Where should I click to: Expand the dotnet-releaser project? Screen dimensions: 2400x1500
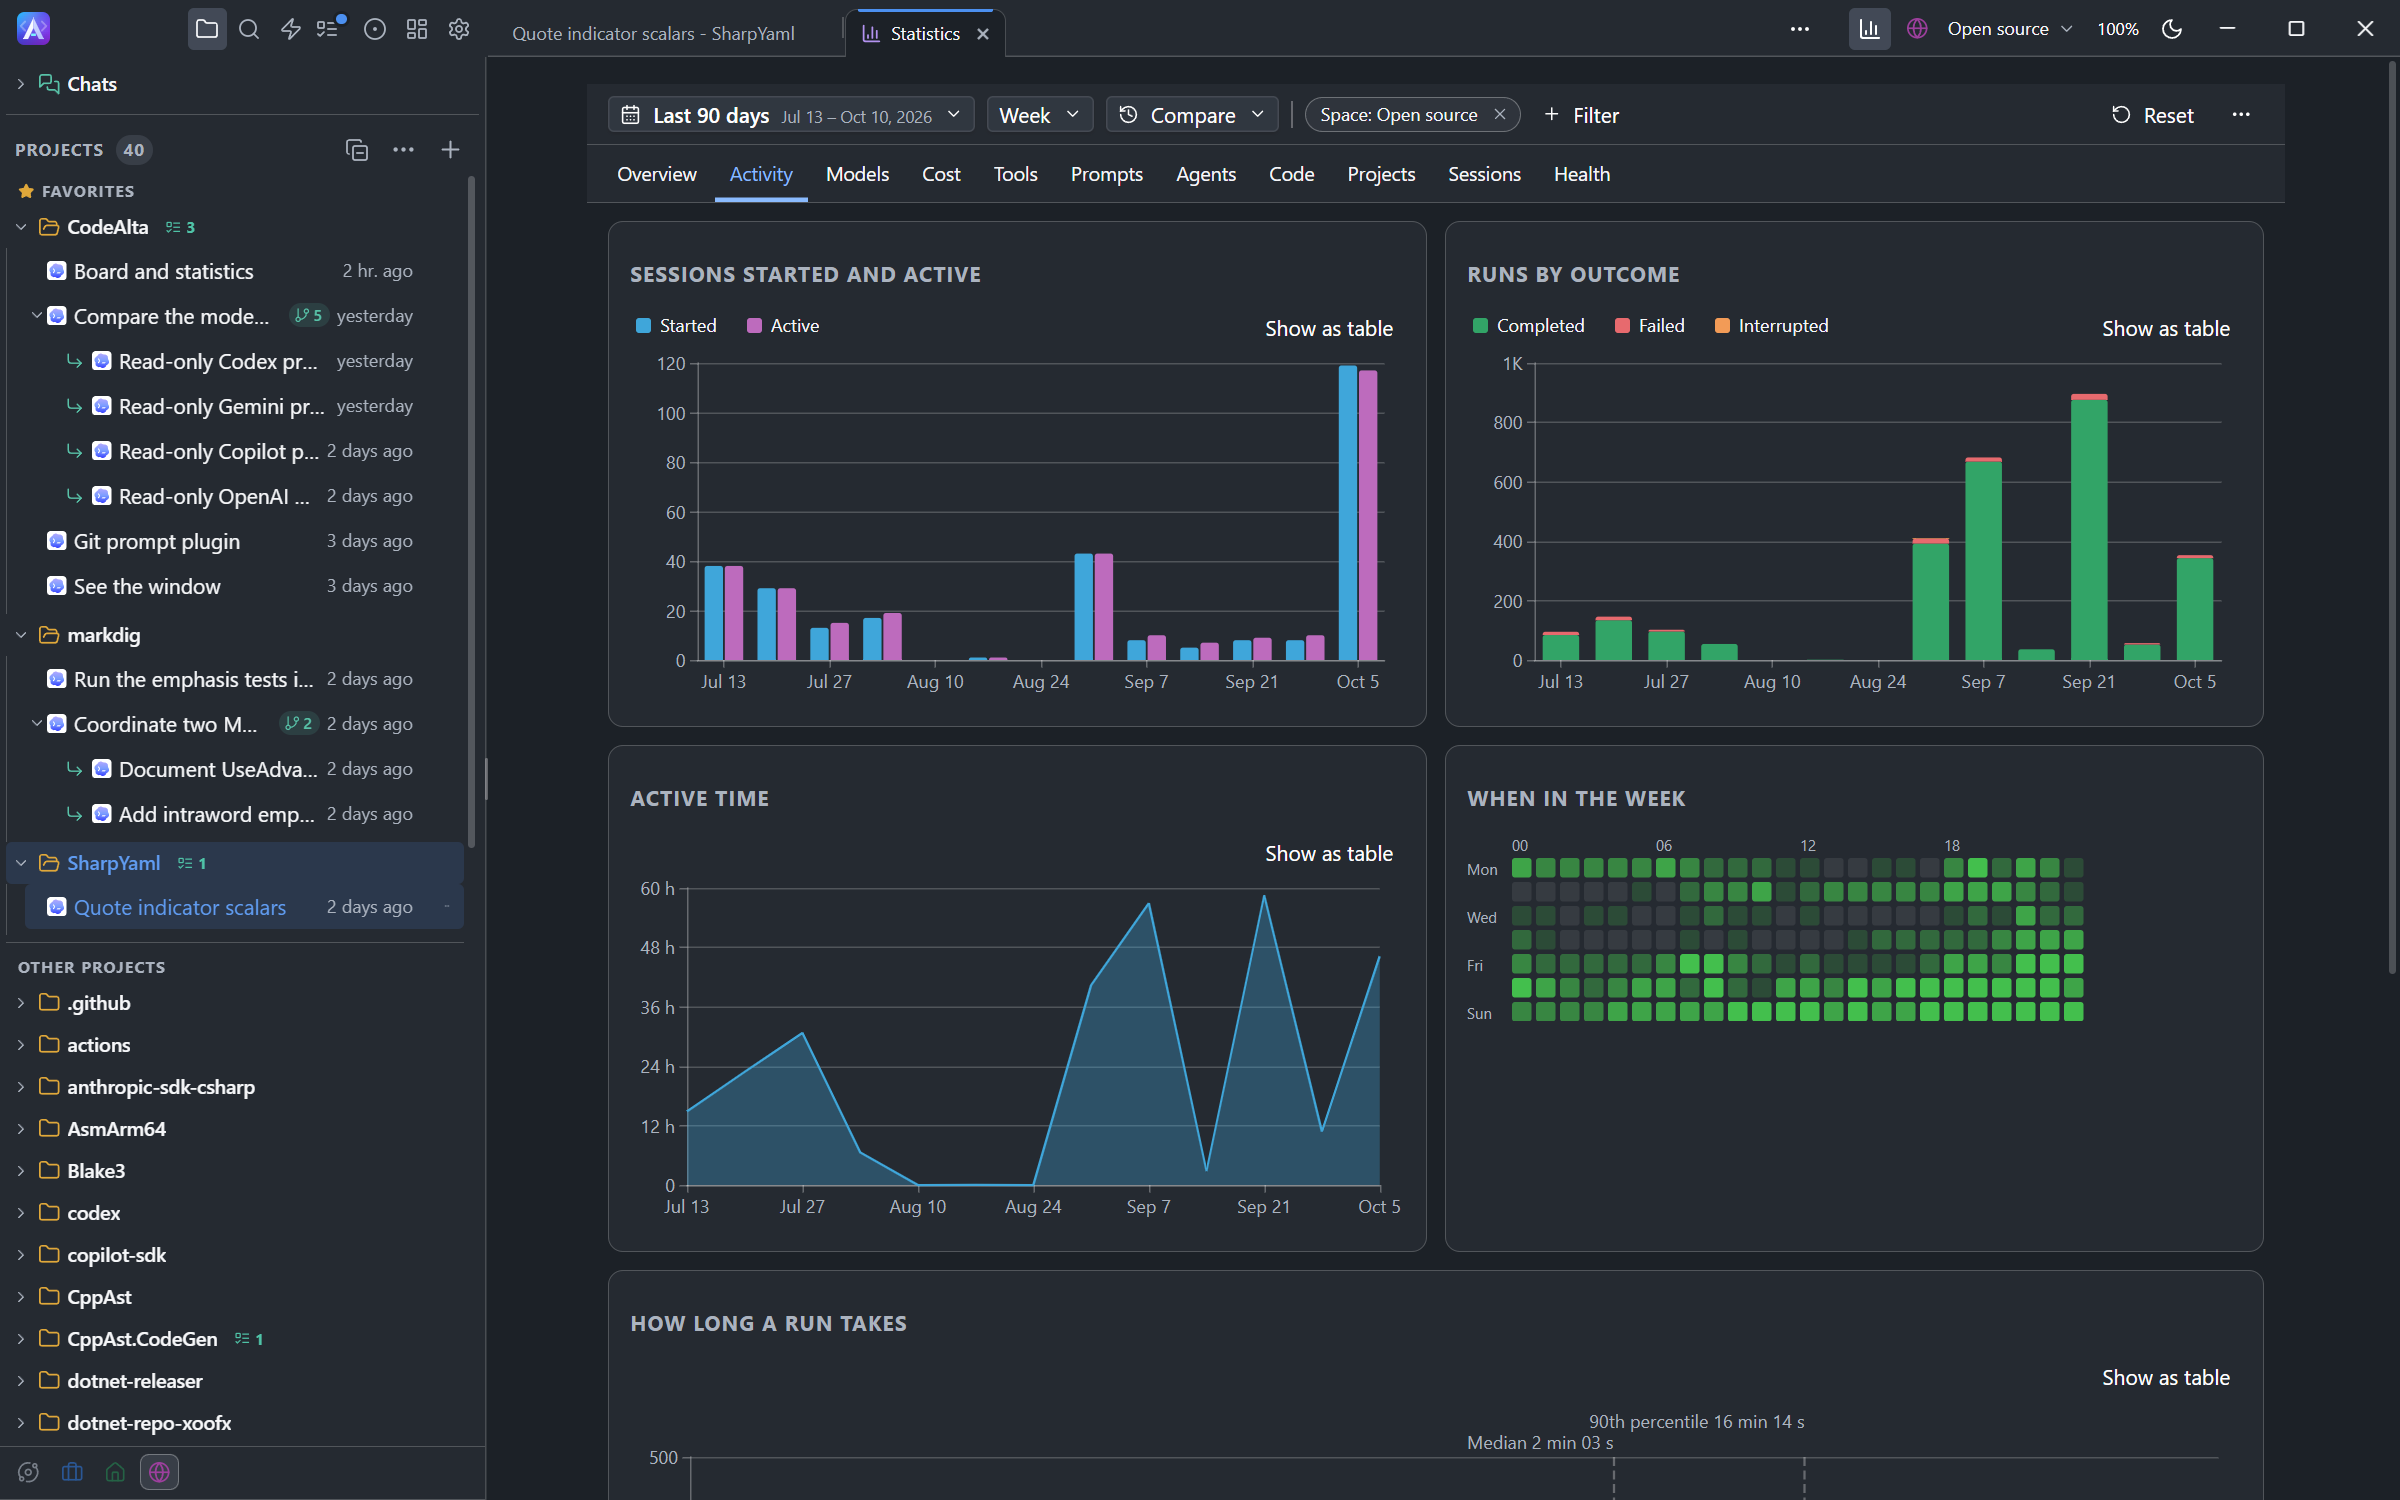21,1381
